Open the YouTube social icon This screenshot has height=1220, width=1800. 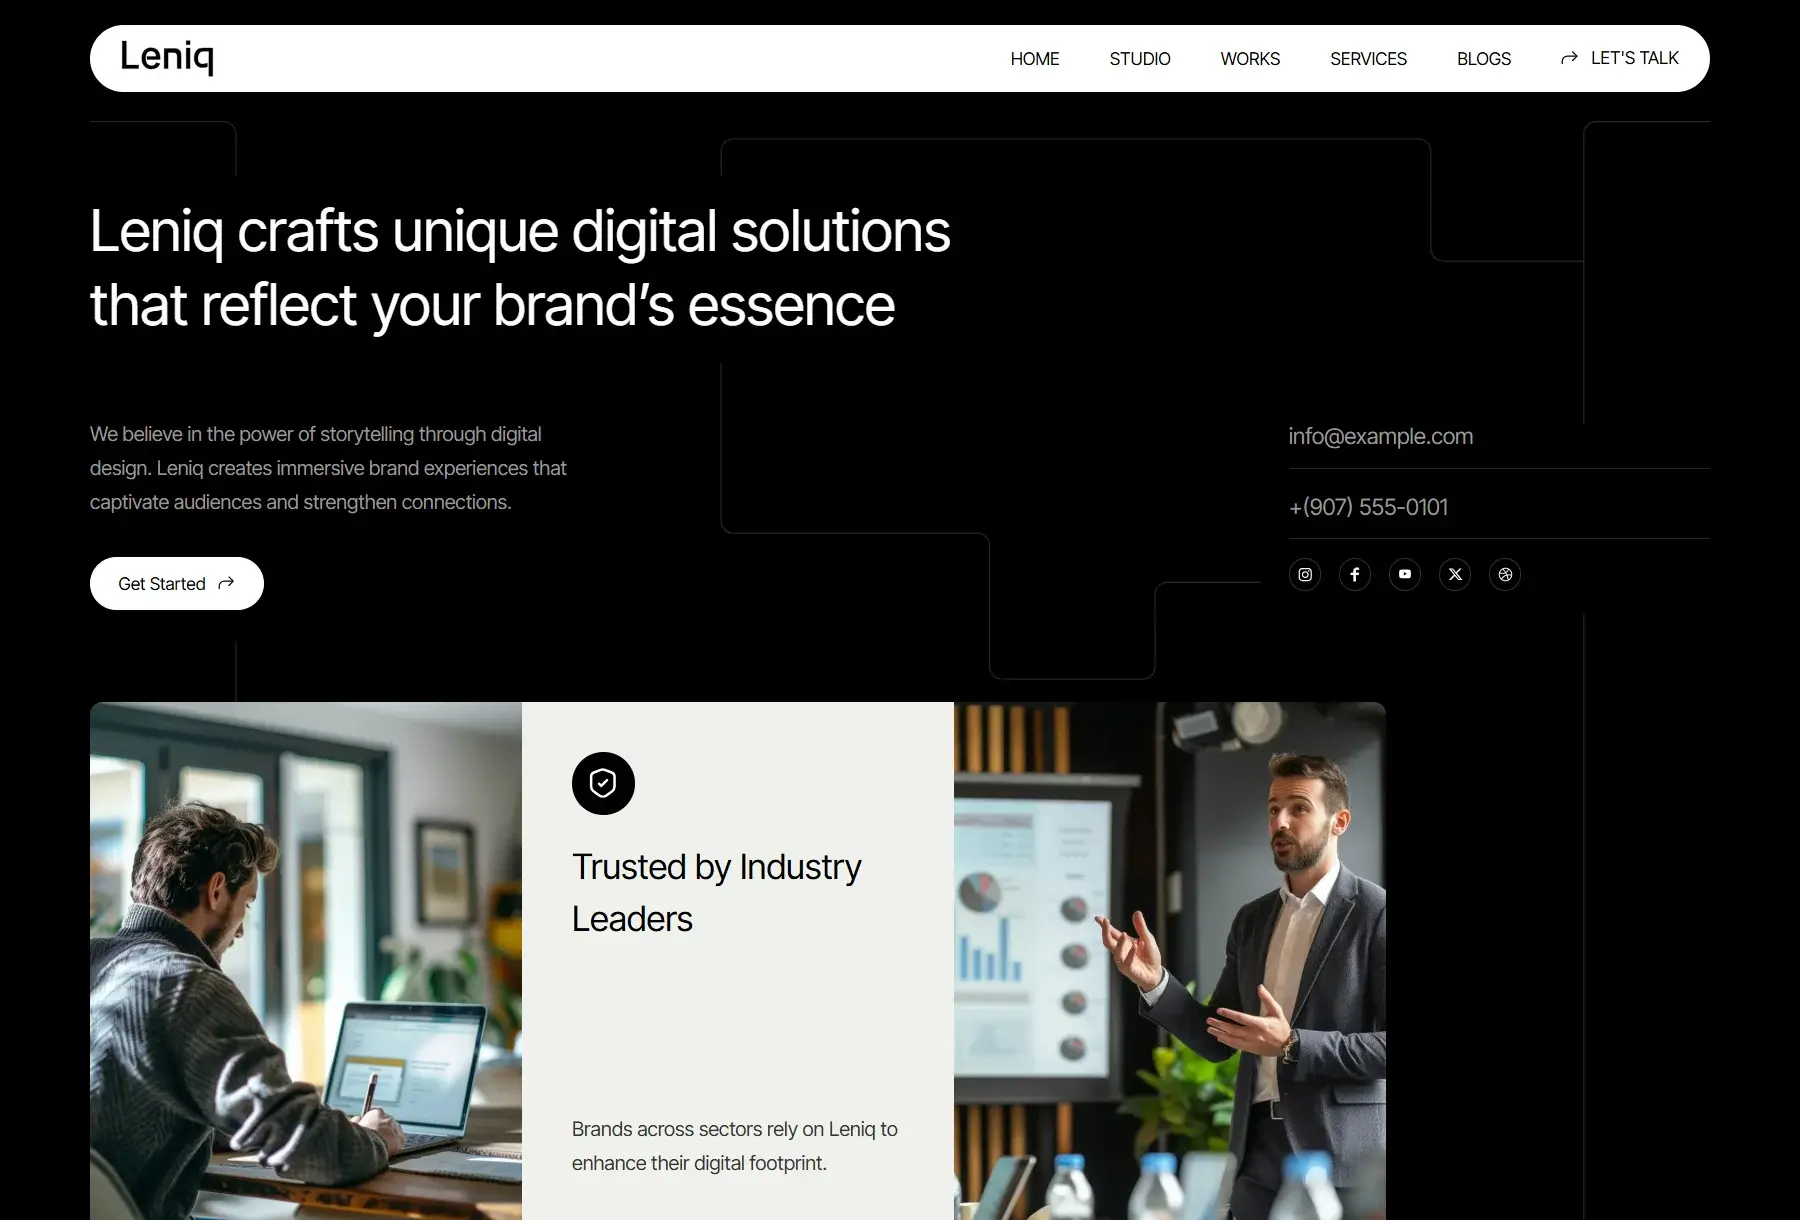tap(1405, 574)
